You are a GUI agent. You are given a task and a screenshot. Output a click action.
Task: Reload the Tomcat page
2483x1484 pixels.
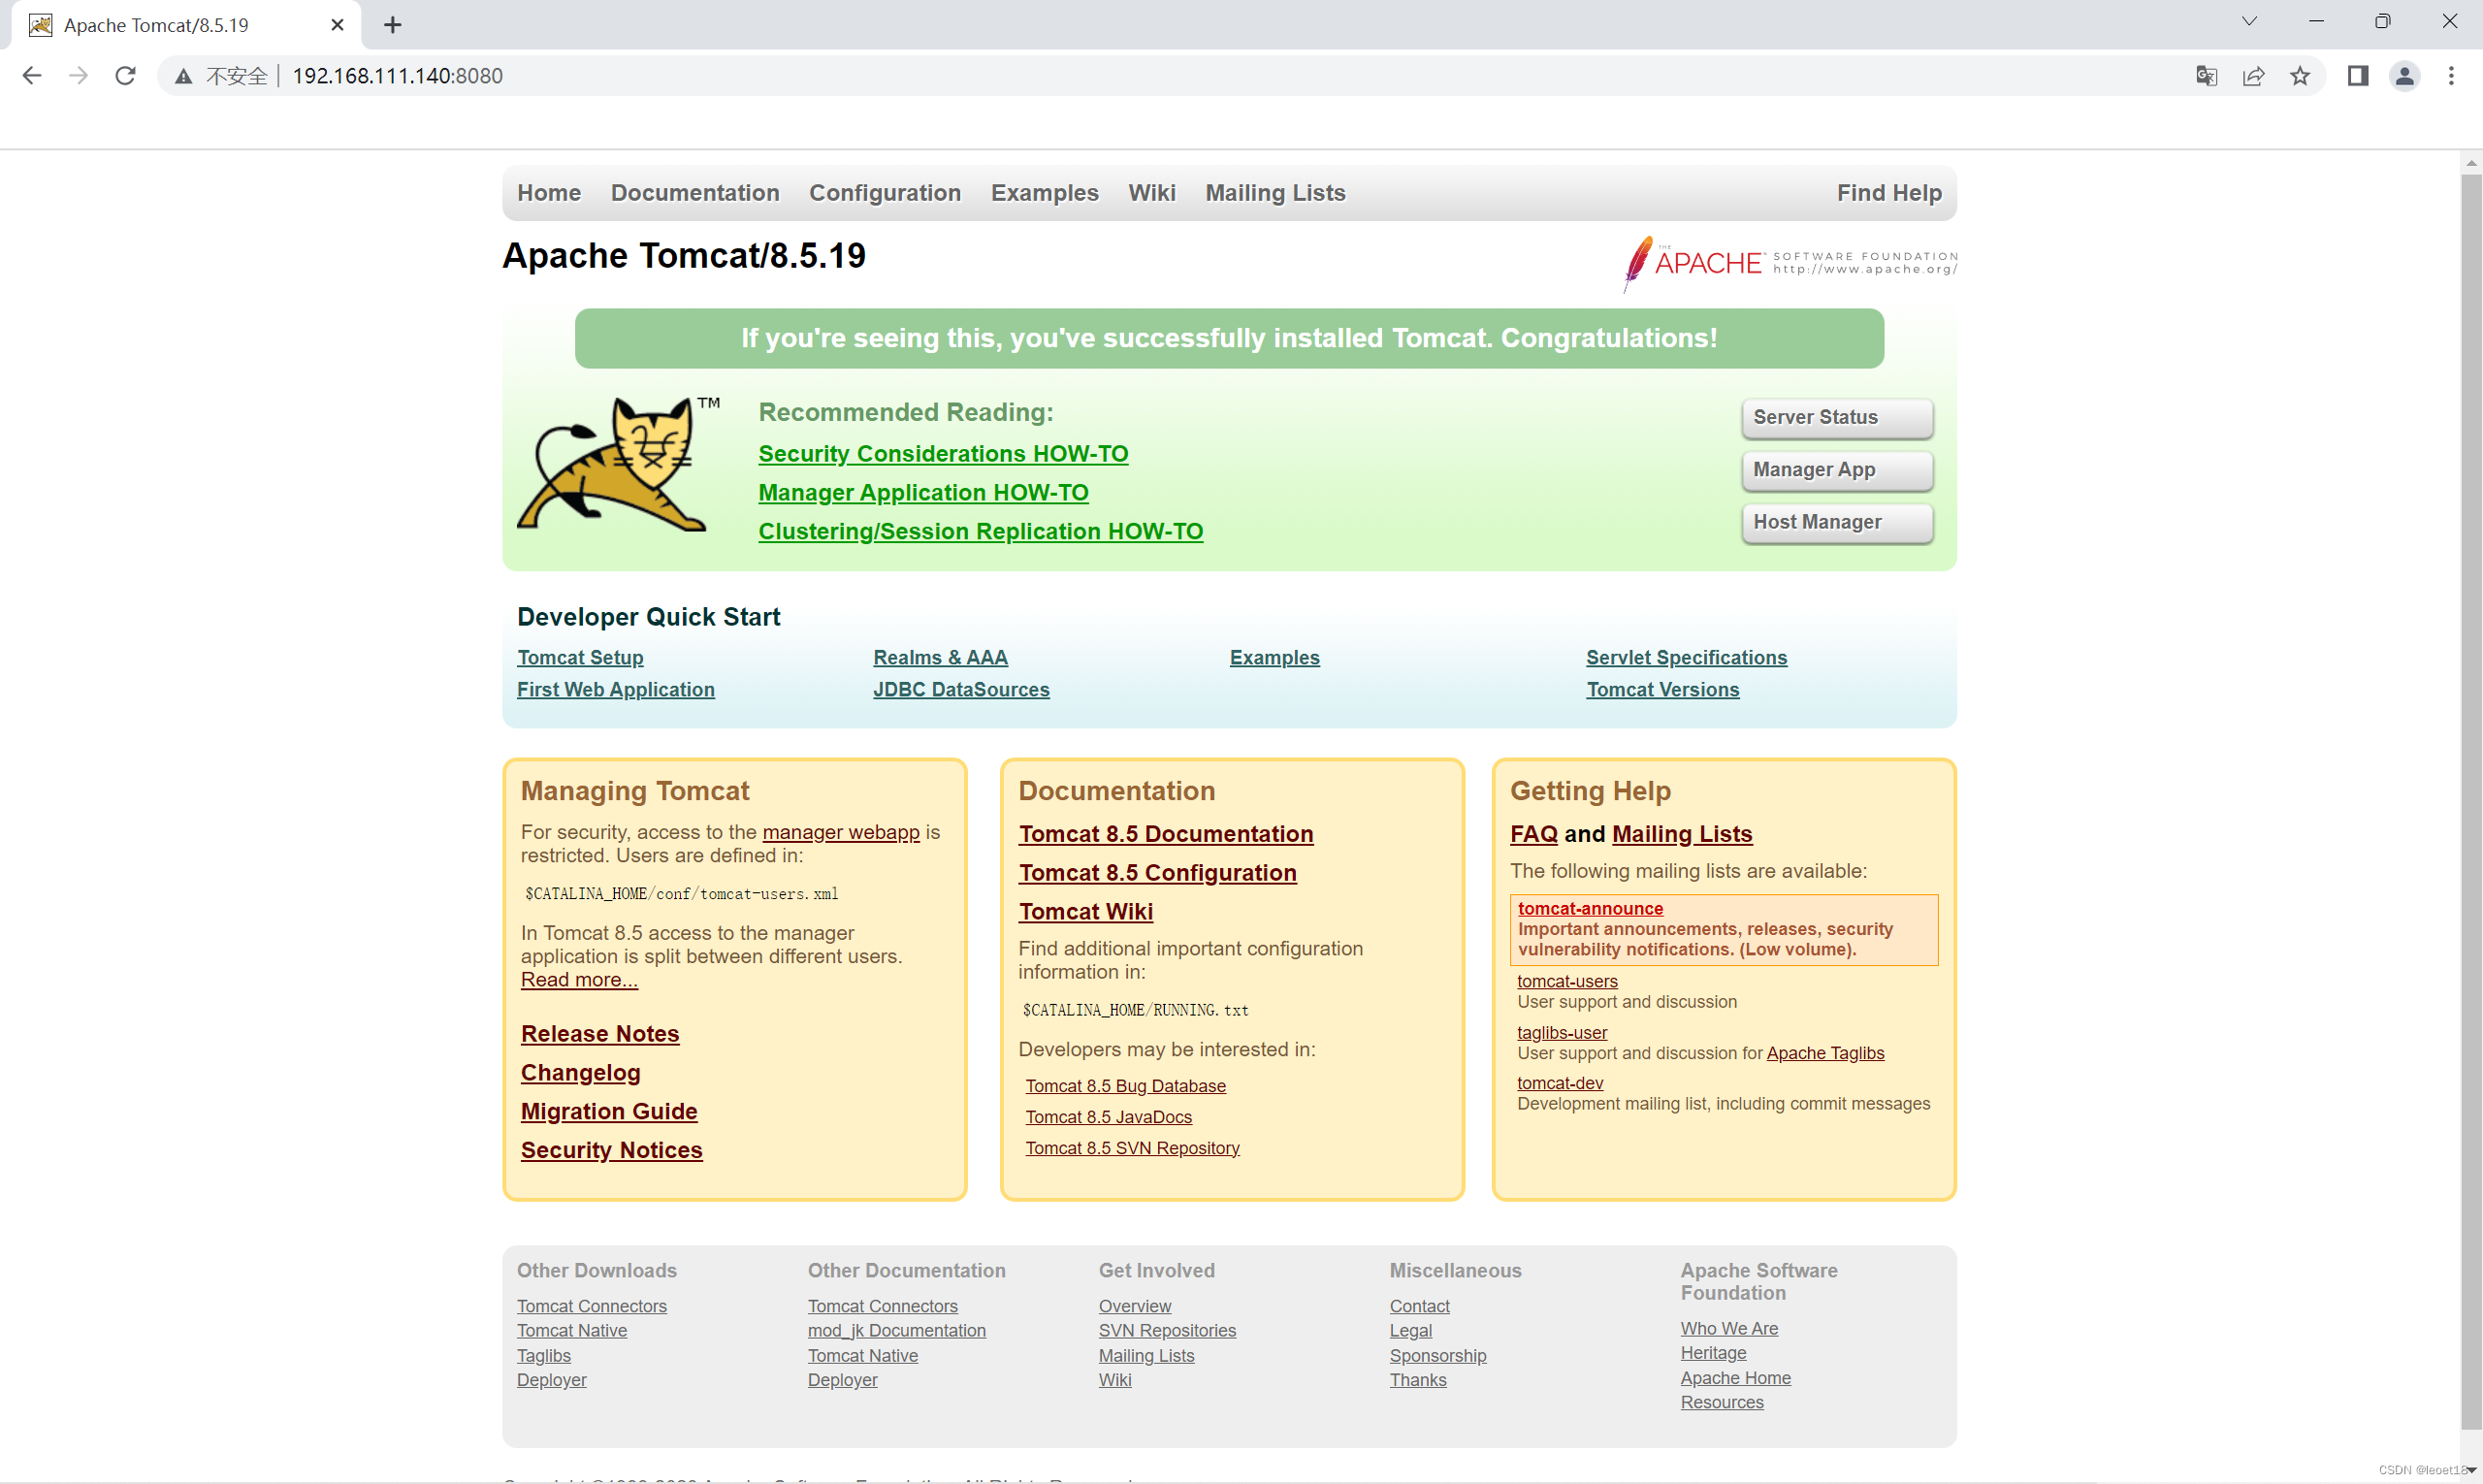125,76
